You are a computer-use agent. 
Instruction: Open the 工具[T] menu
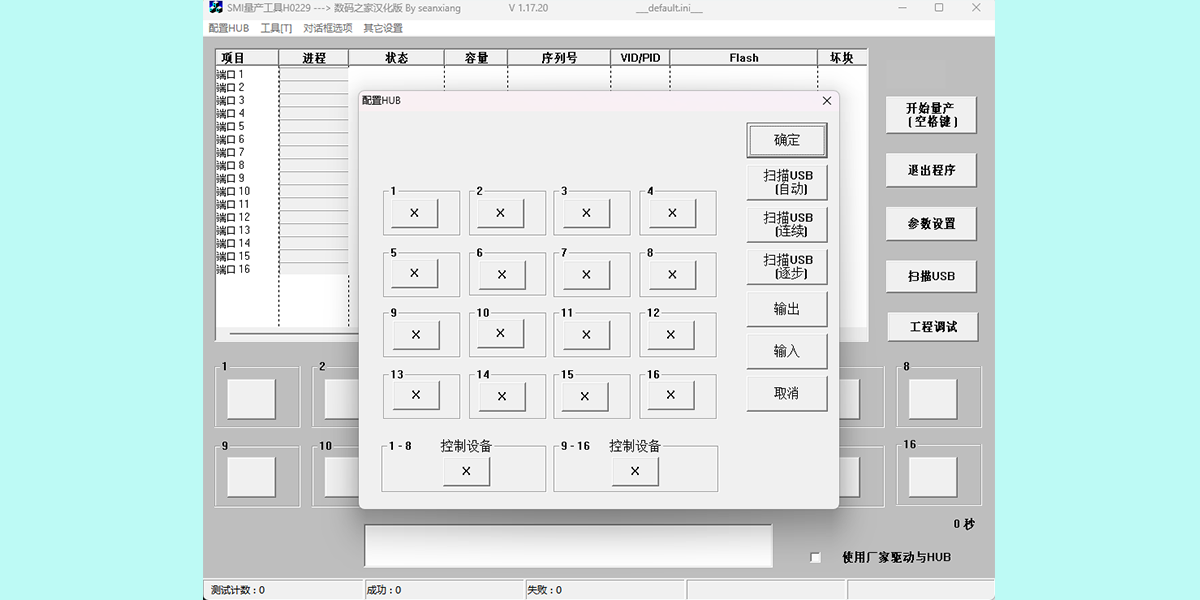coord(276,28)
